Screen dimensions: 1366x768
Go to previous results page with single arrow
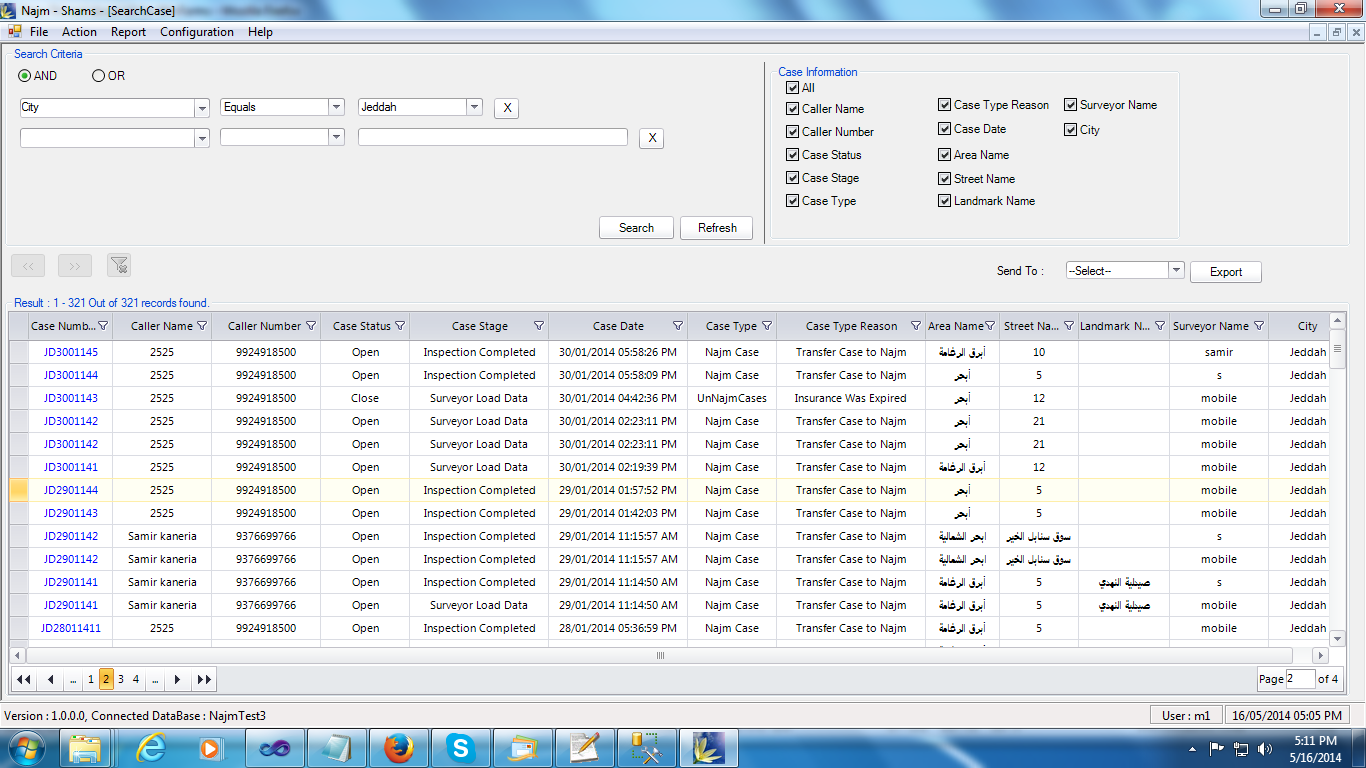(x=50, y=680)
